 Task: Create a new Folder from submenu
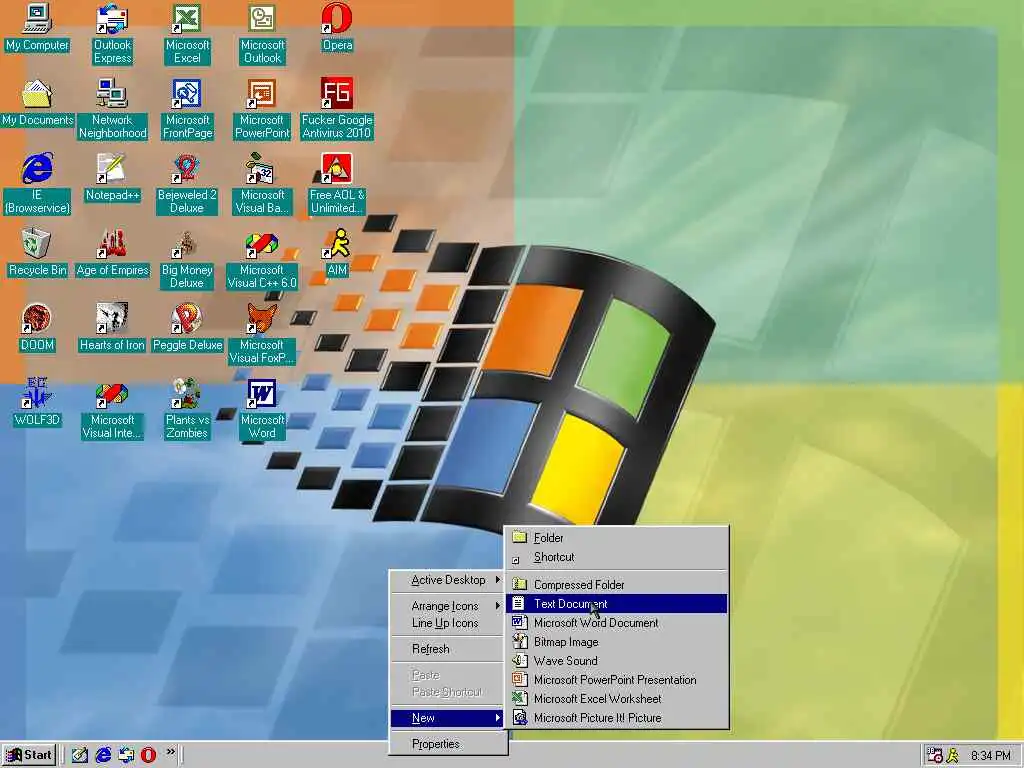point(617,538)
